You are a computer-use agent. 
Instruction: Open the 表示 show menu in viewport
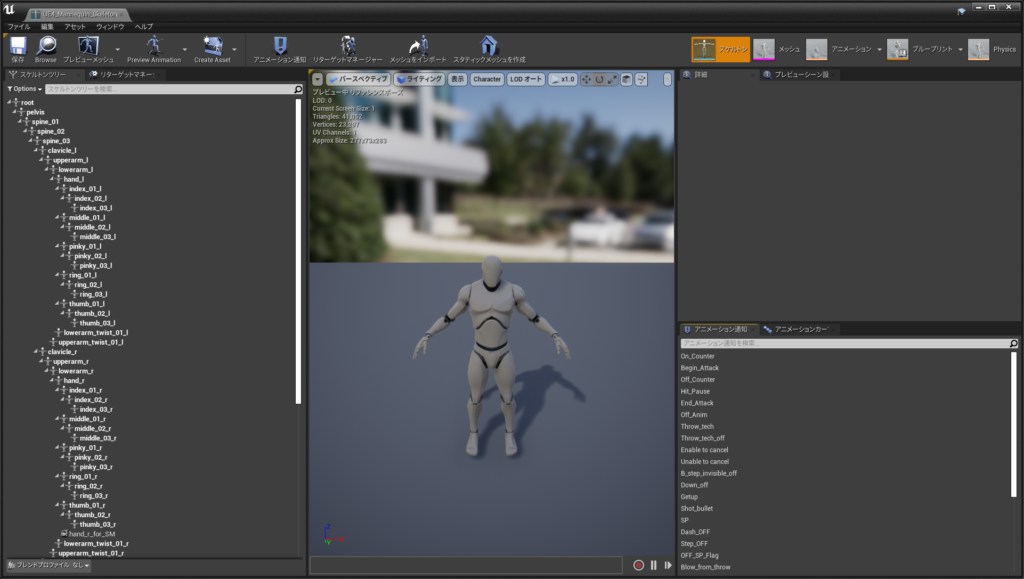[x=457, y=79]
